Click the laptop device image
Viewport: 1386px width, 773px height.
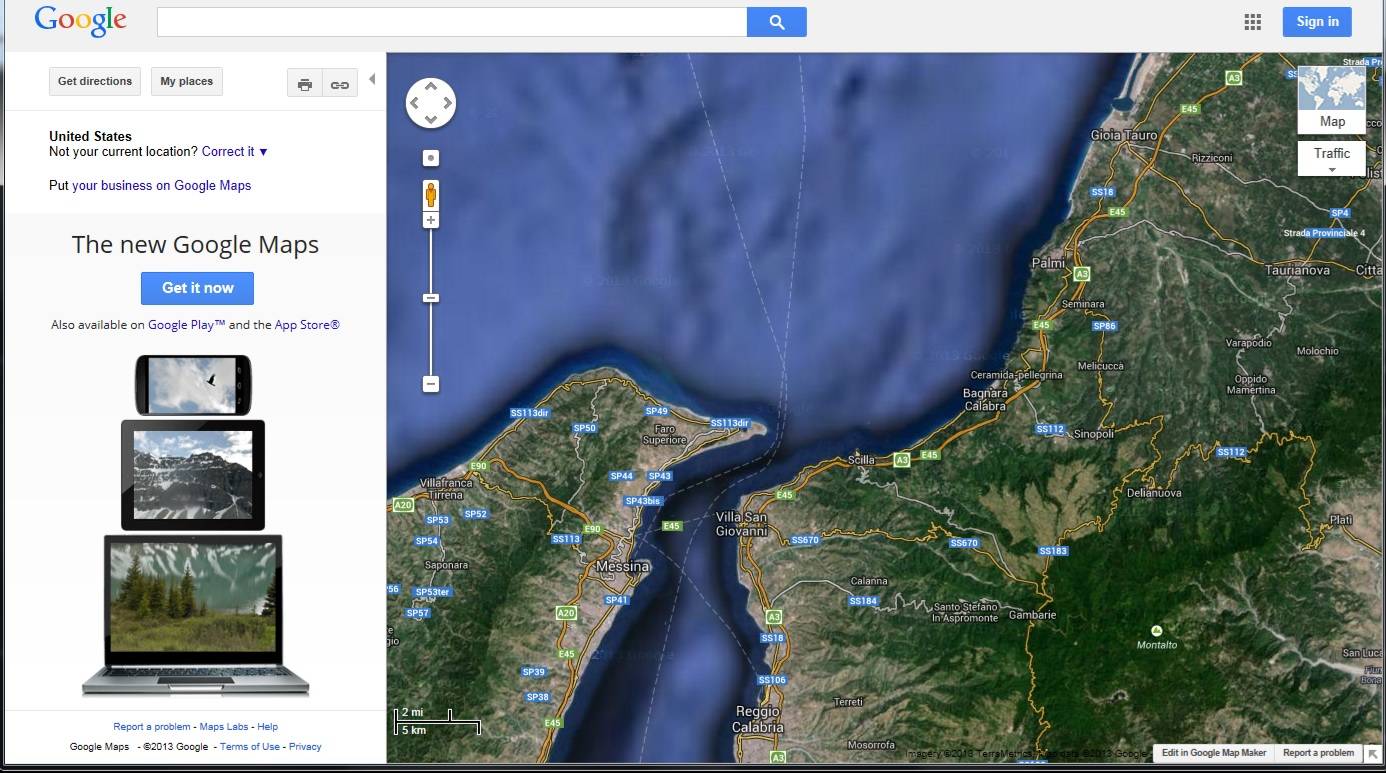click(x=194, y=616)
